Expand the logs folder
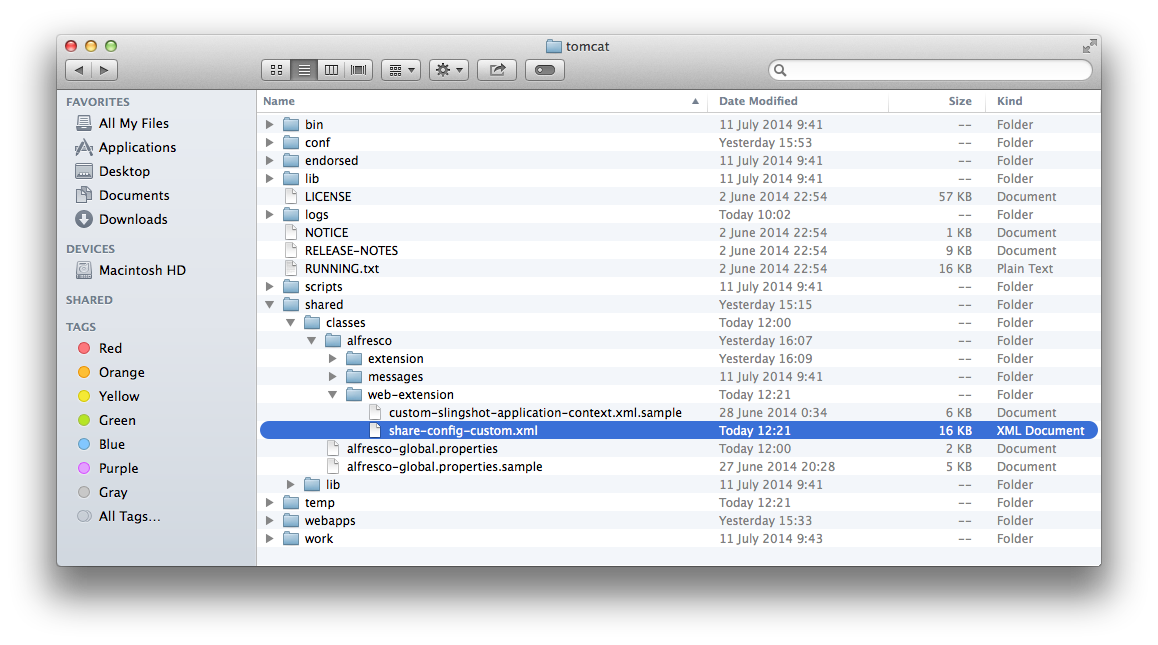This screenshot has width=1158, height=645. [270, 215]
